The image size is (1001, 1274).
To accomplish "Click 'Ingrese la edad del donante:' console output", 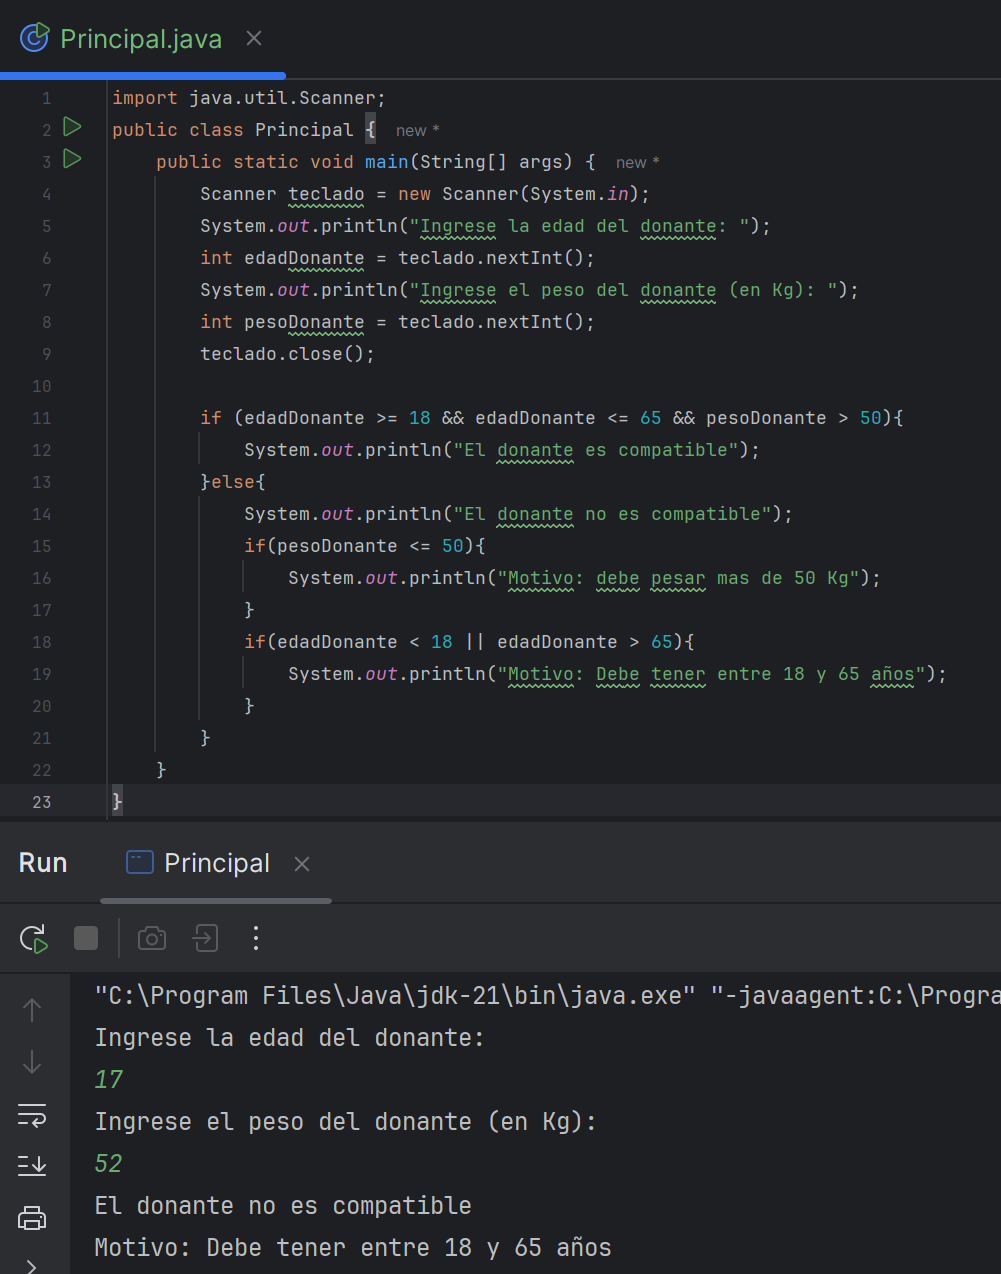I will pyautogui.click(x=289, y=1038).
